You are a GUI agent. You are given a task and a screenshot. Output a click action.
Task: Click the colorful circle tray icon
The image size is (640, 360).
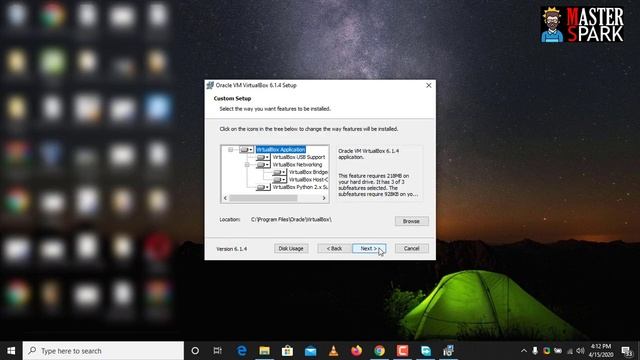click(x=547, y=351)
